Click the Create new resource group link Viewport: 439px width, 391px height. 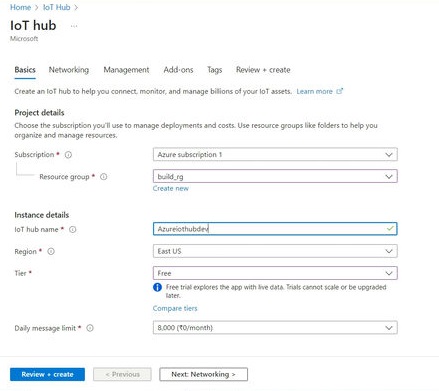tap(171, 188)
